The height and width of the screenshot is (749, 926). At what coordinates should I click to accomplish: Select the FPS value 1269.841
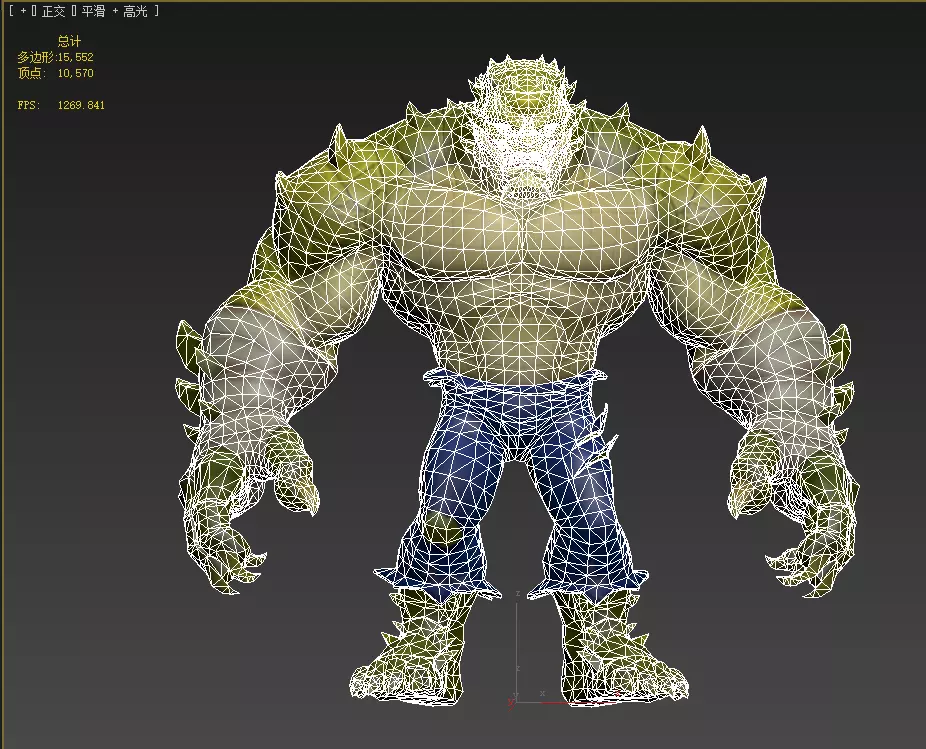tap(81, 105)
